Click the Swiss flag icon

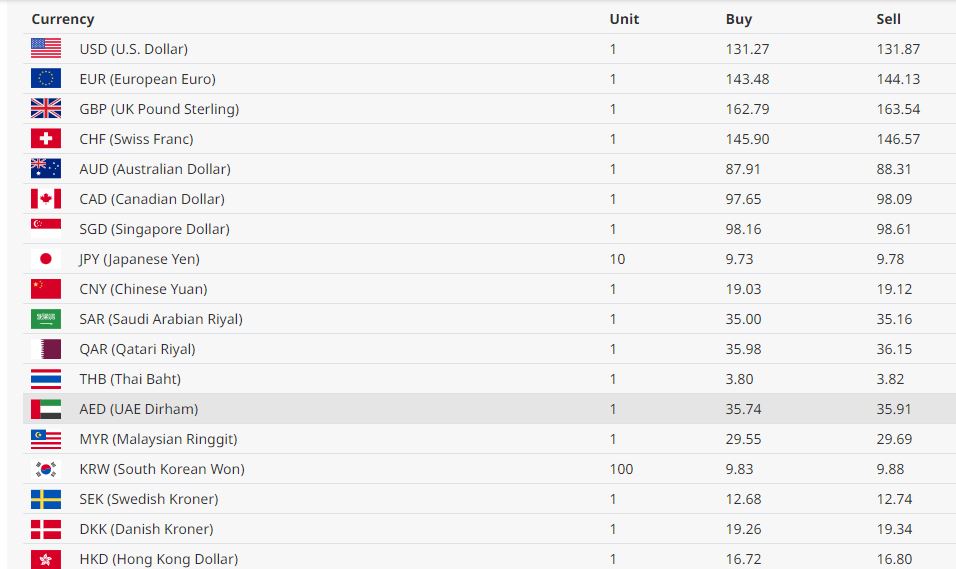(46, 138)
